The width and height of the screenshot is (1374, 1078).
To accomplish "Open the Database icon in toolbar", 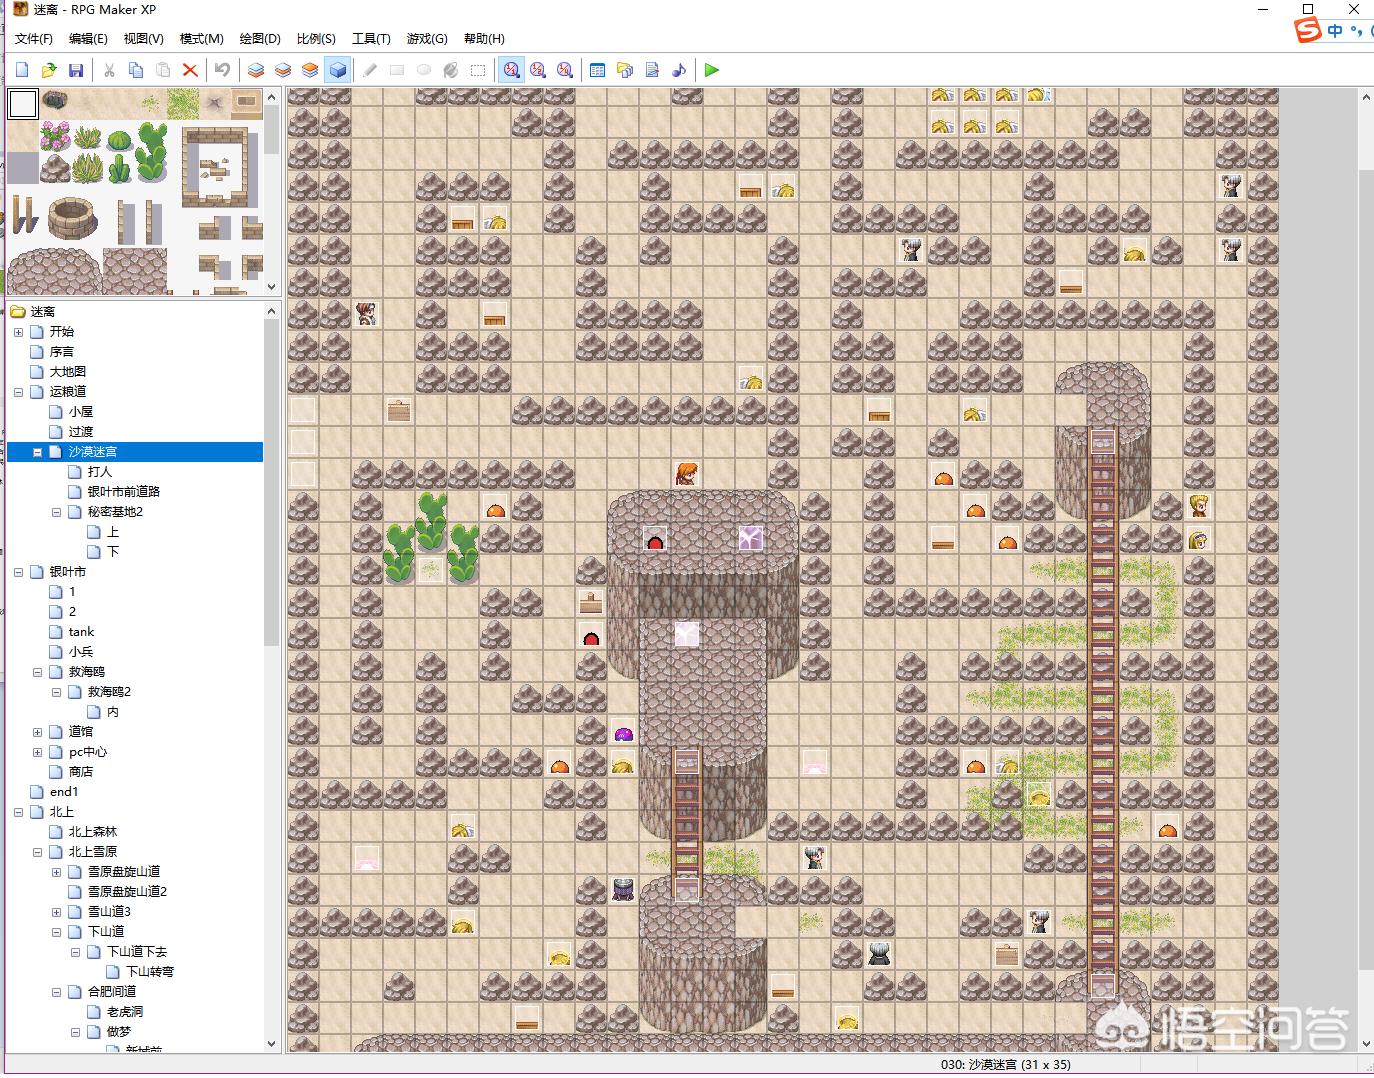I will [597, 70].
